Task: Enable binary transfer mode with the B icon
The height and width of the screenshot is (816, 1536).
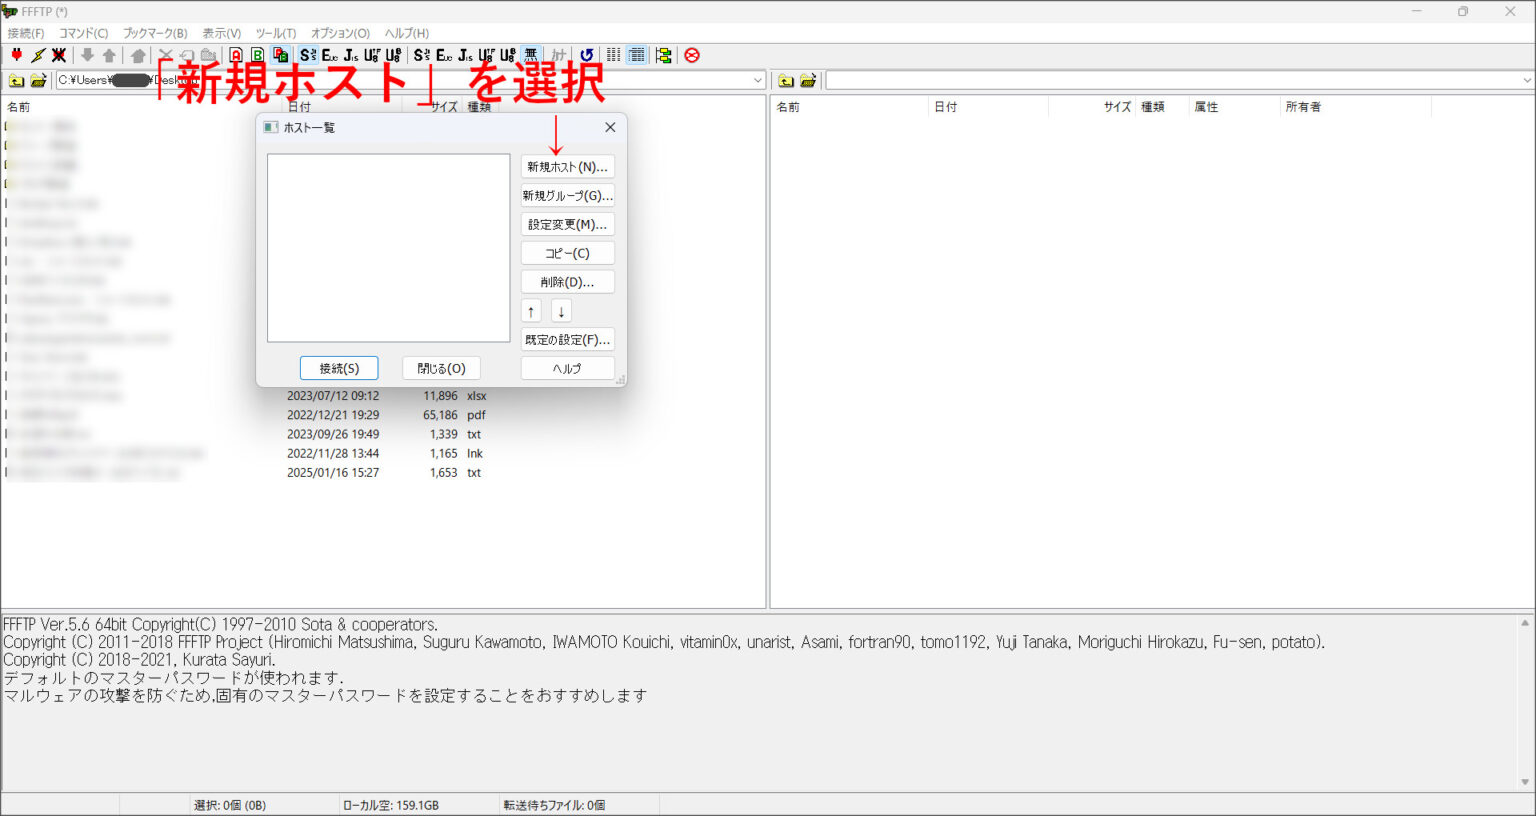Action: (258, 55)
